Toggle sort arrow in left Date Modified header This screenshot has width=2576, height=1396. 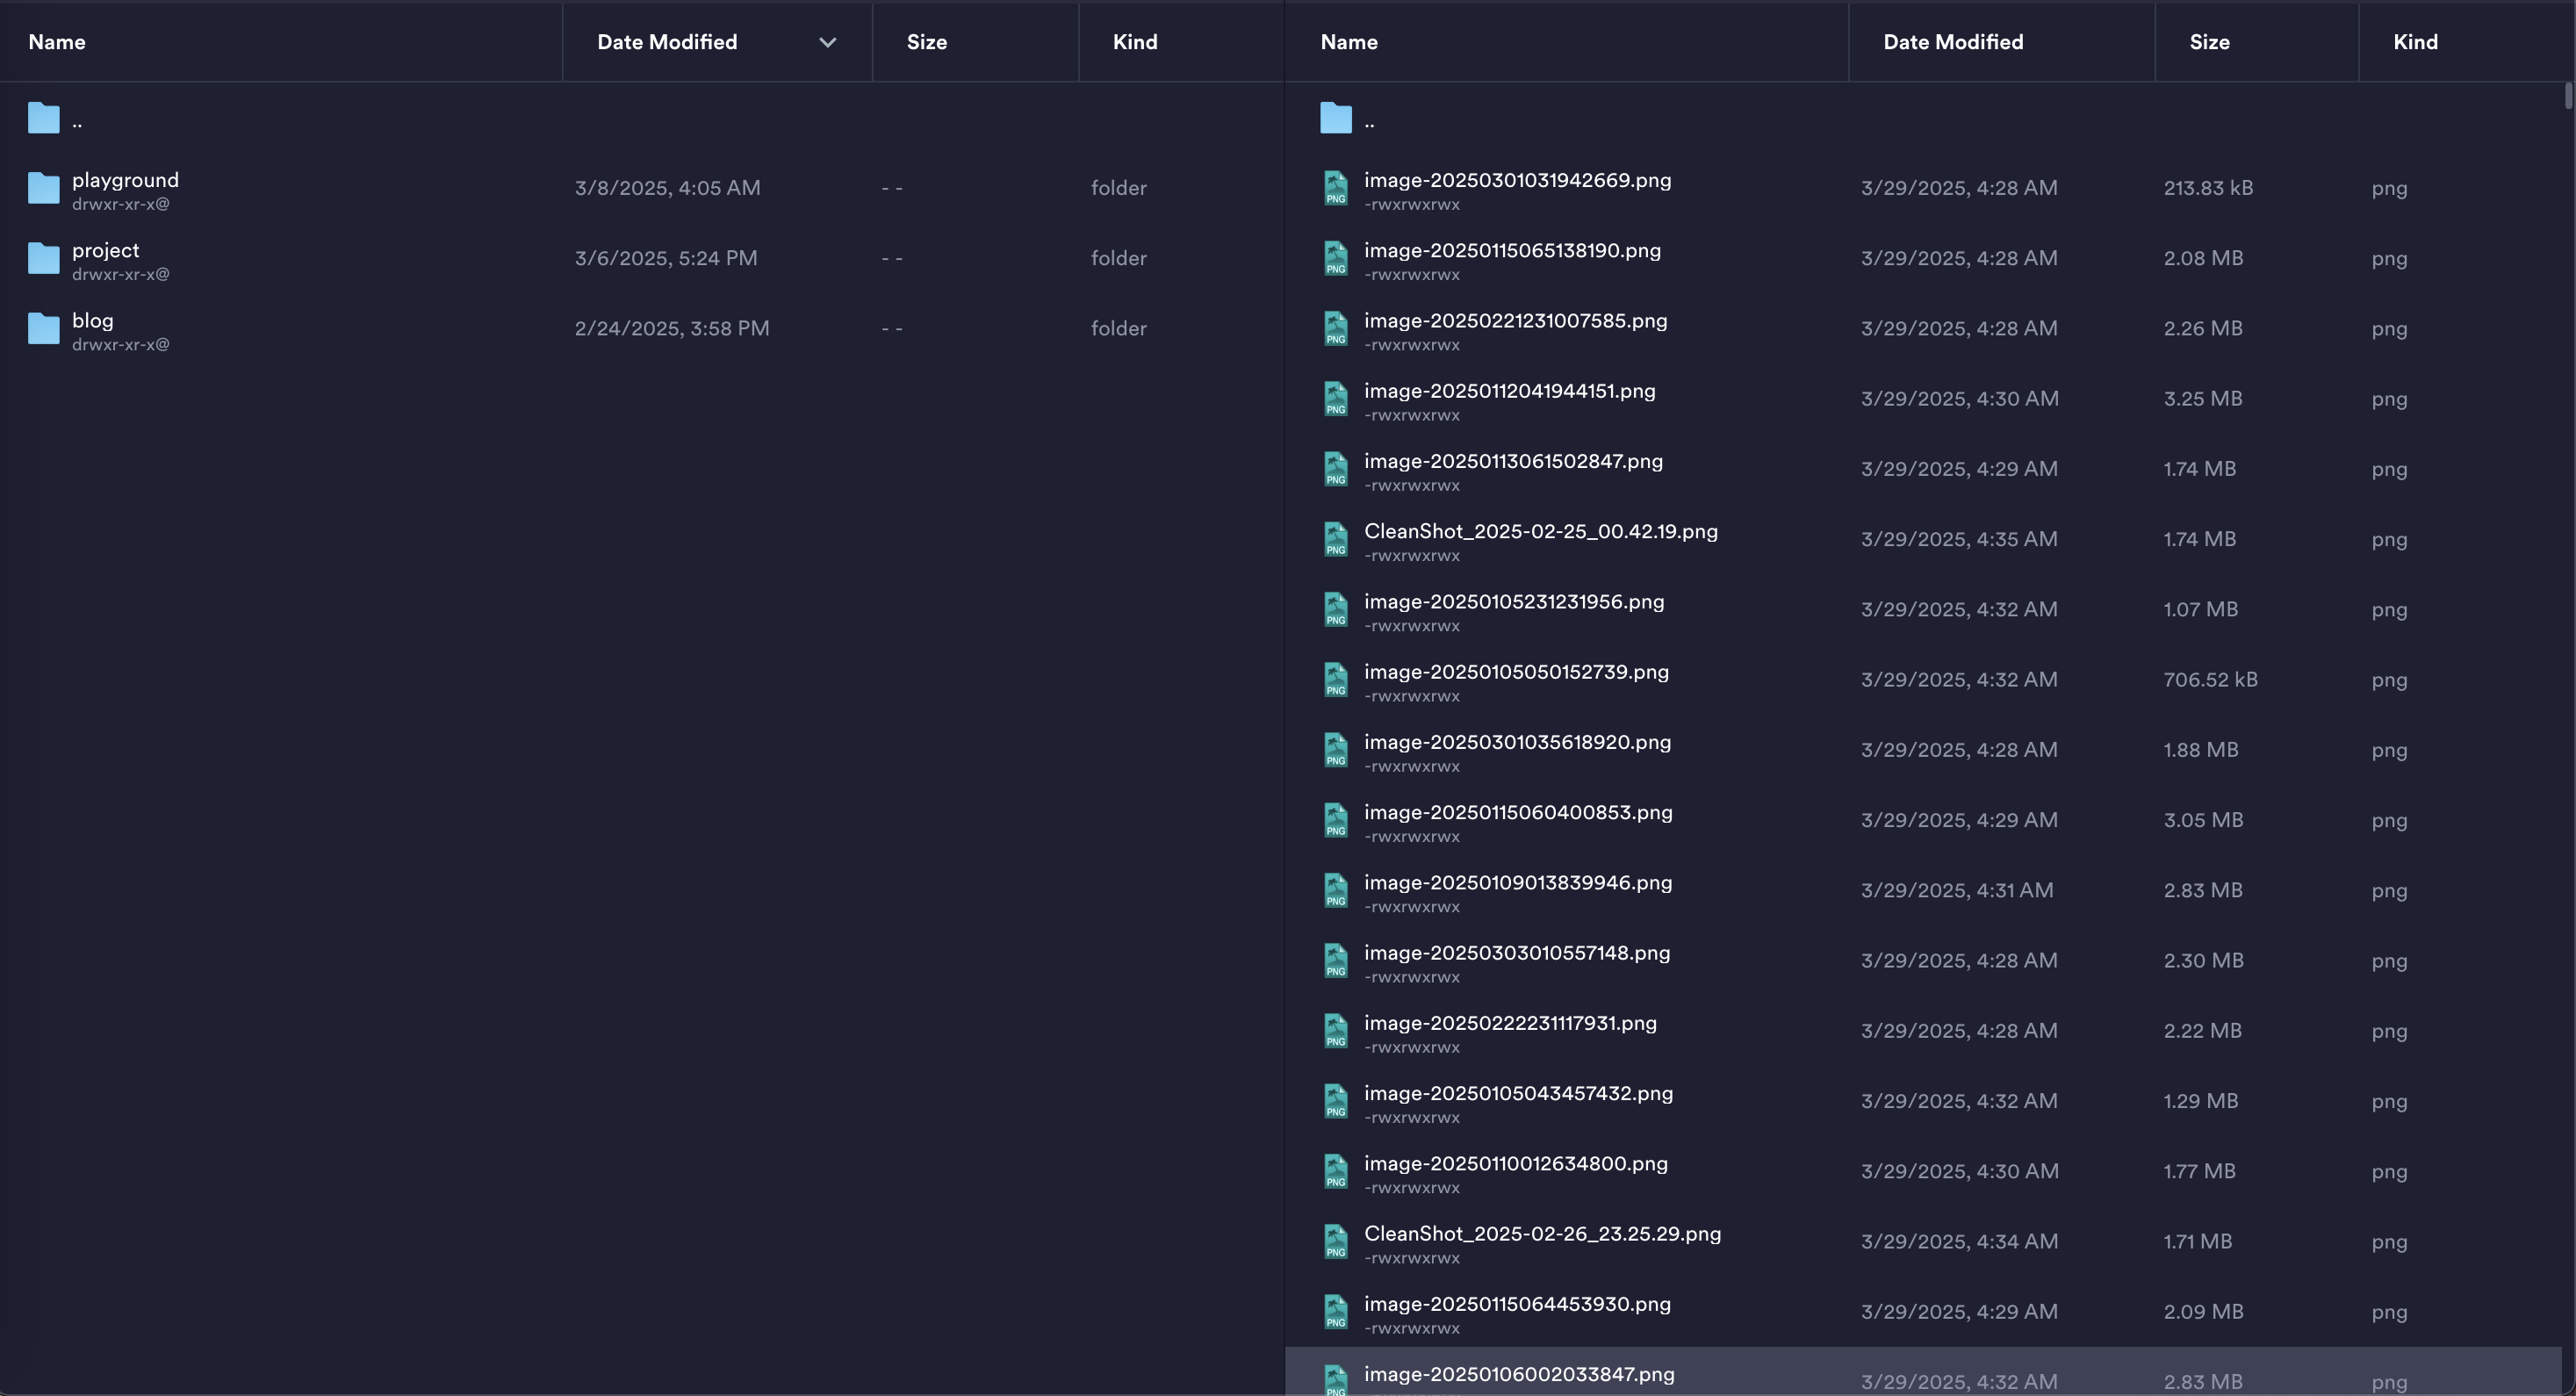(x=827, y=42)
